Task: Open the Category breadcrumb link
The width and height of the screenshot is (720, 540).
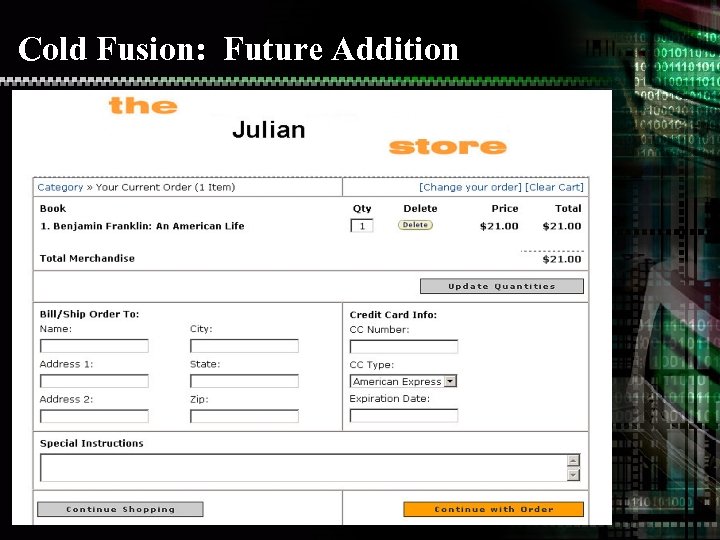Action: pos(60,187)
